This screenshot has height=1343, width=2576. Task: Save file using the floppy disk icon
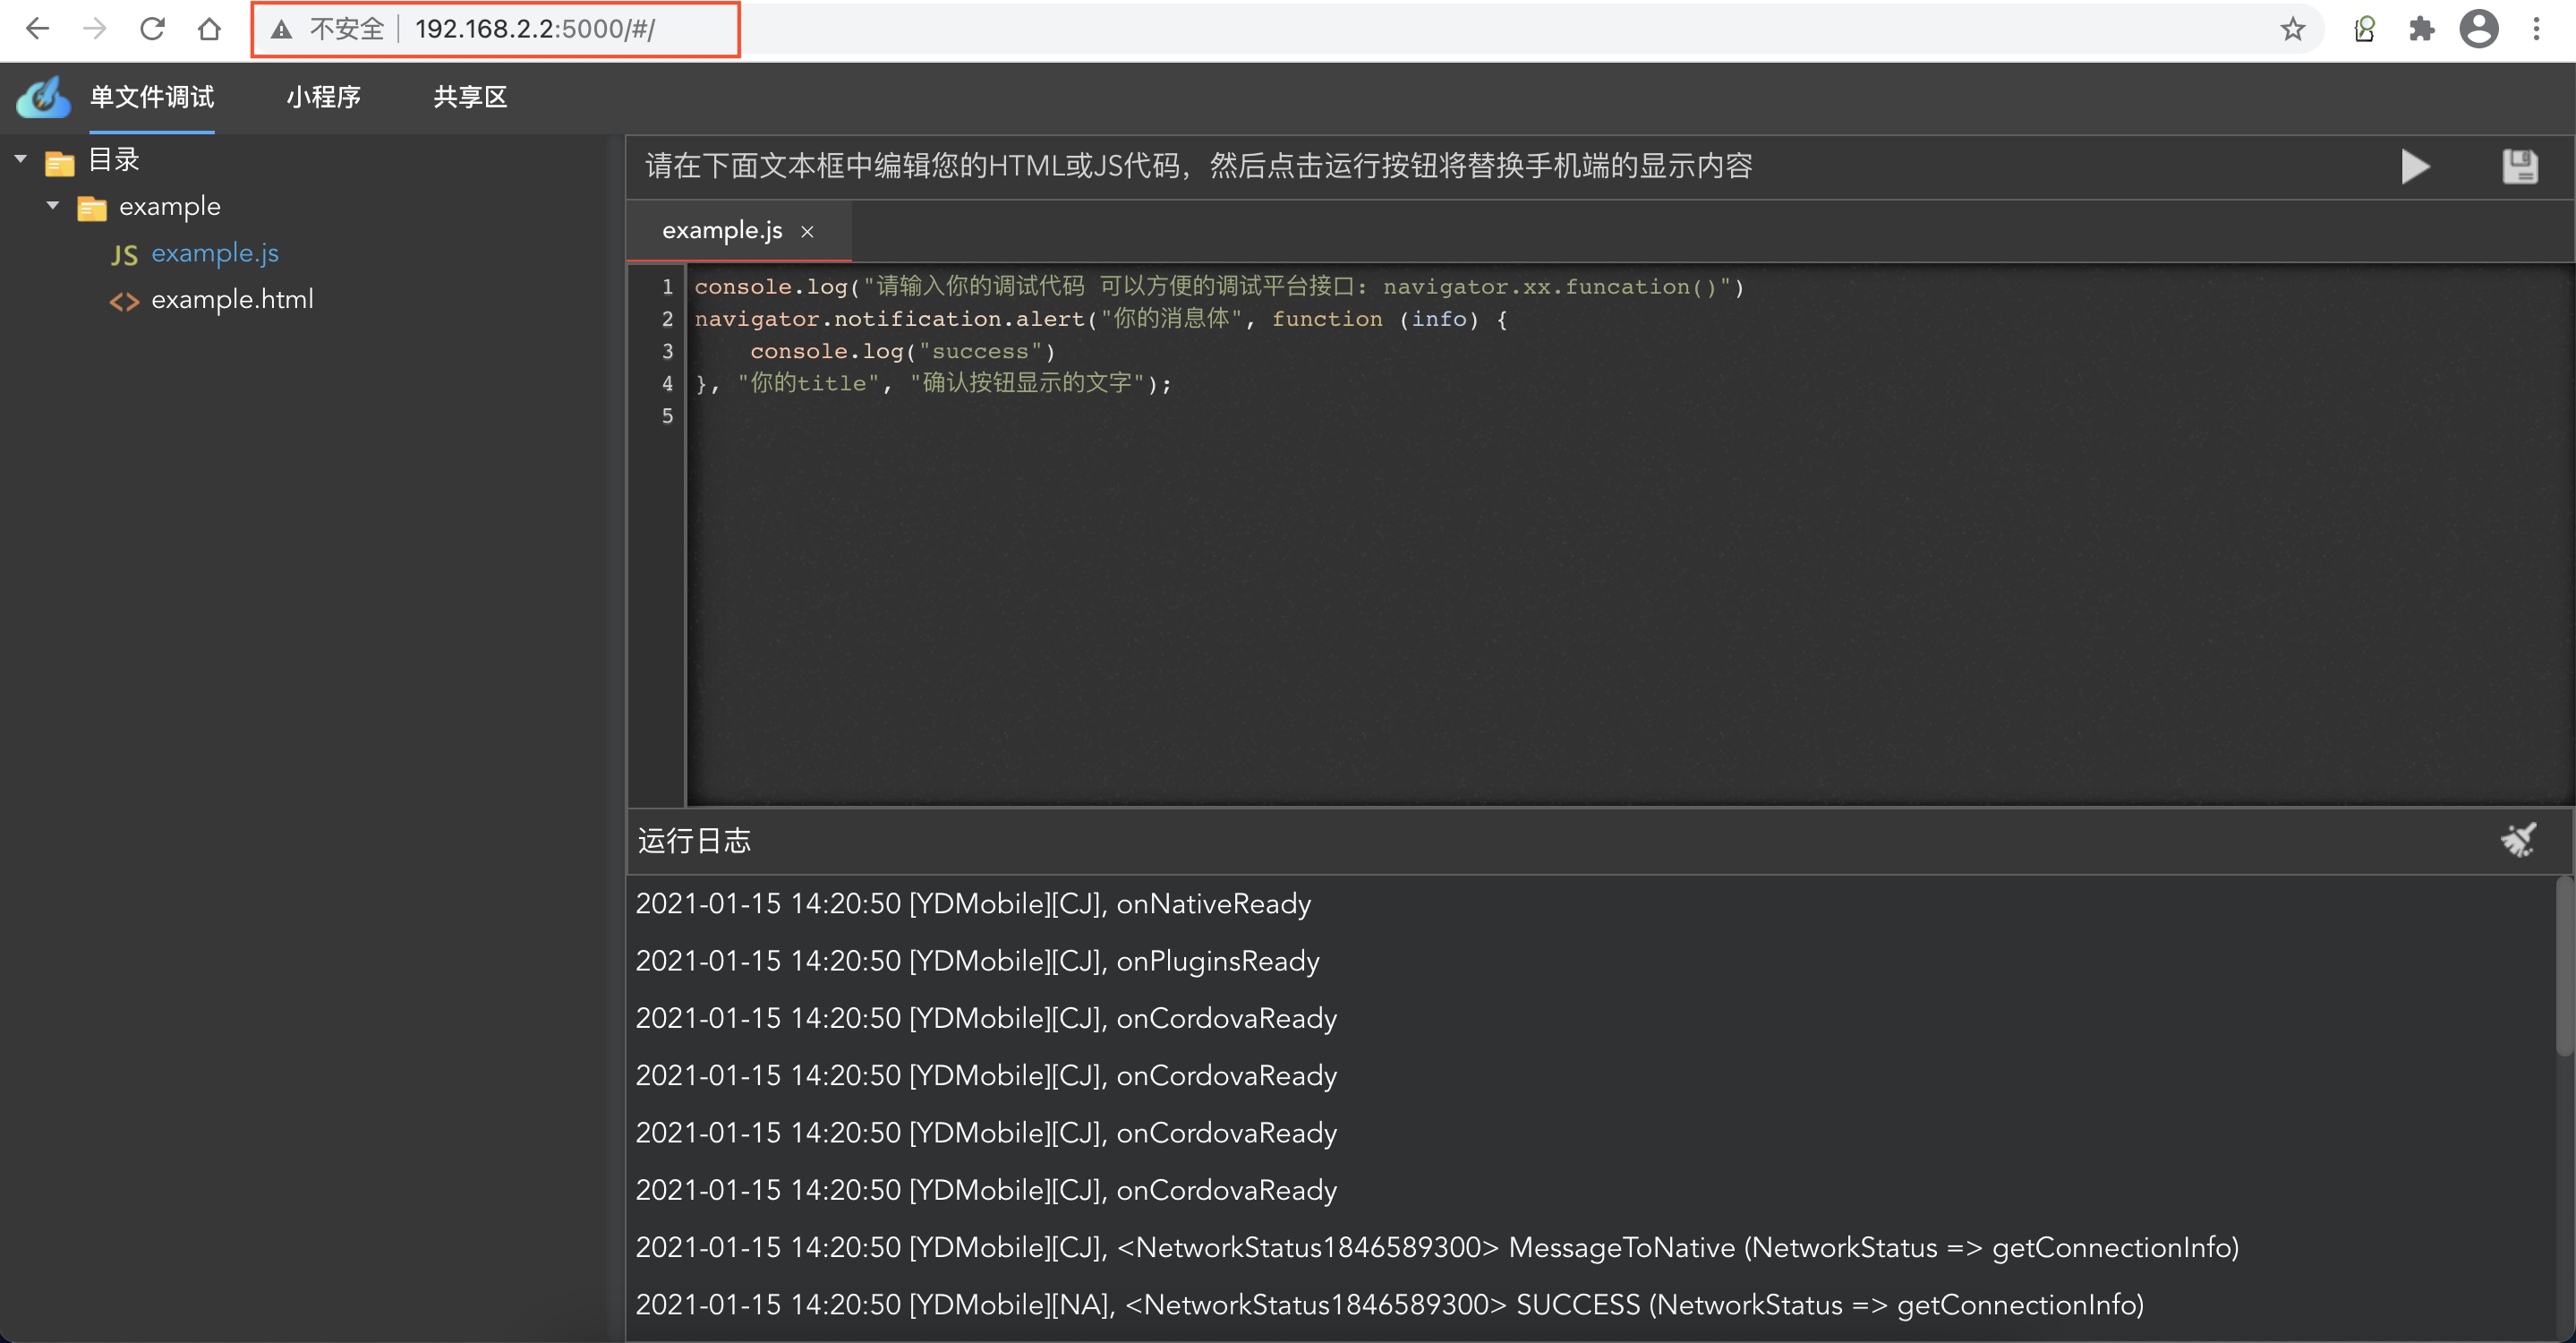click(2519, 166)
